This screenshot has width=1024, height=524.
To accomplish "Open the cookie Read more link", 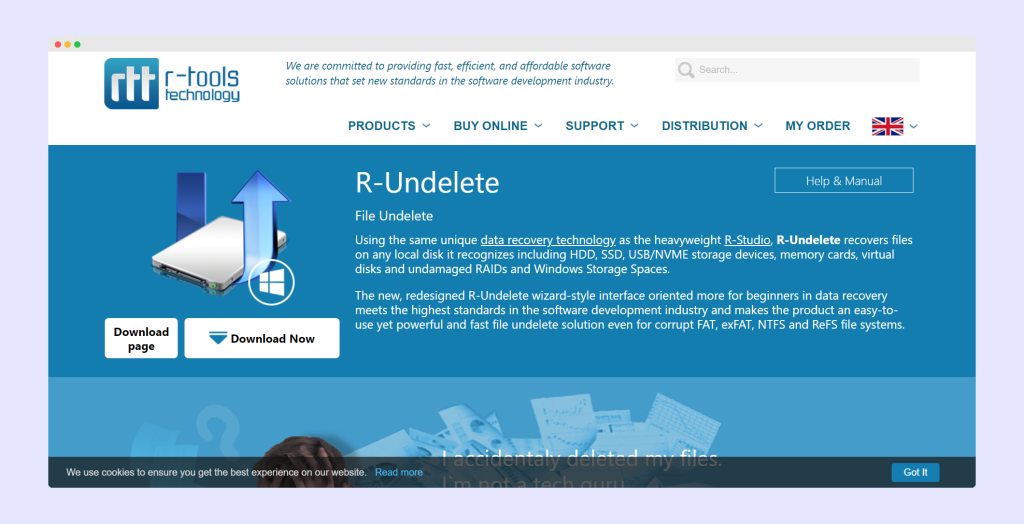I will [398, 472].
